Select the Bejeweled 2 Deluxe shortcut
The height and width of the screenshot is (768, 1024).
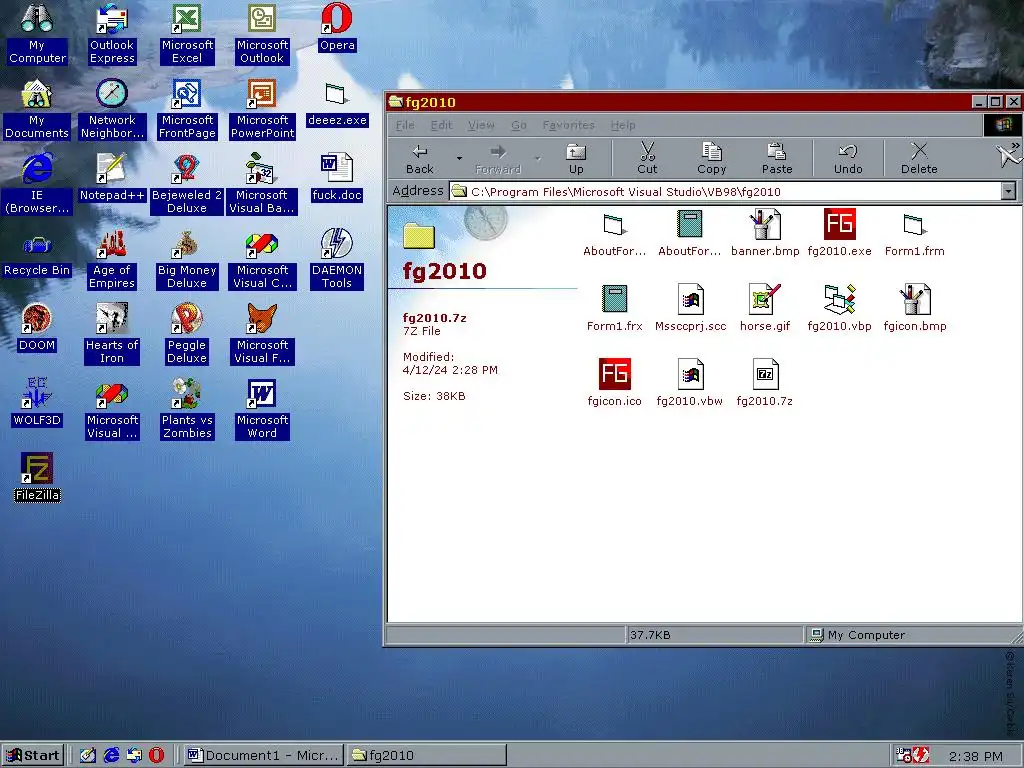tap(187, 184)
